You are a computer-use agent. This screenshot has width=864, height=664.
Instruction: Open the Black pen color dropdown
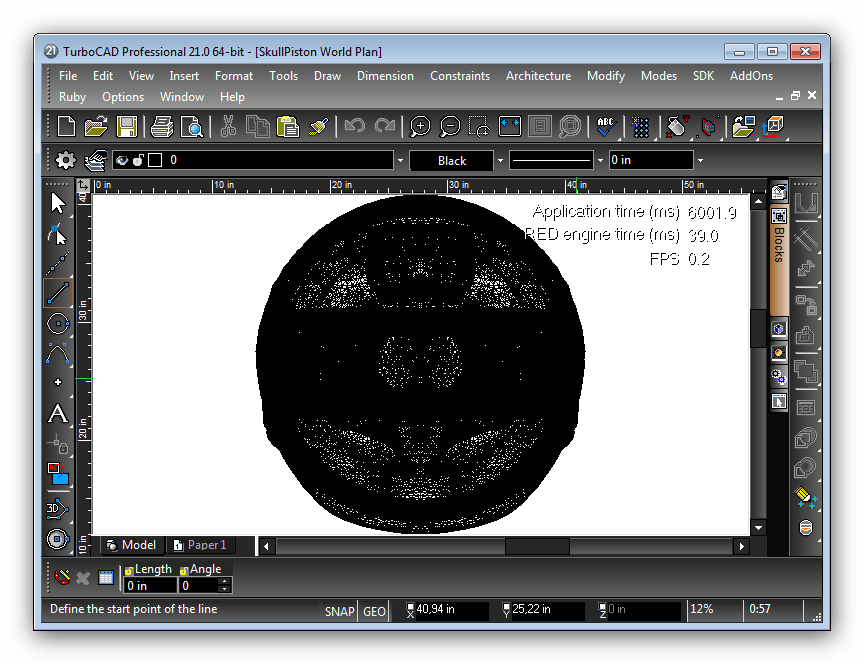(500, 160)
